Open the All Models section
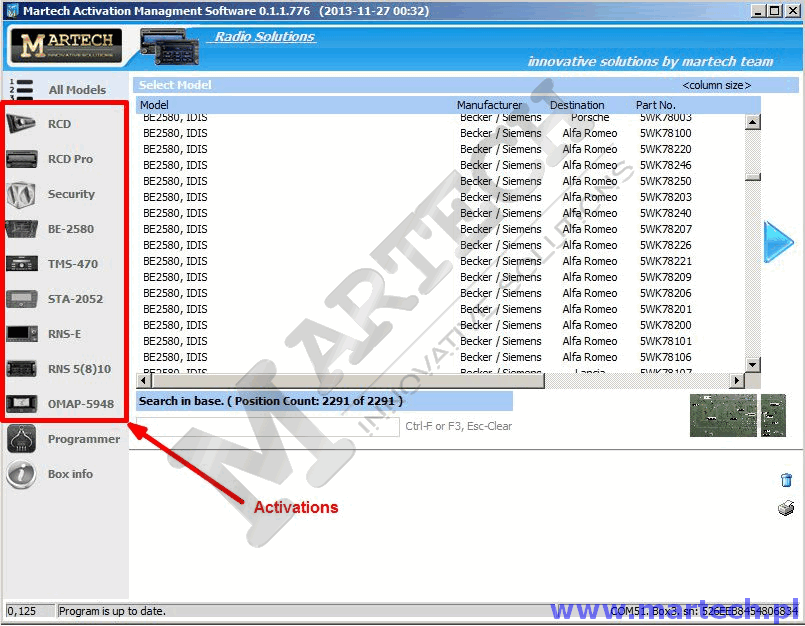The height and width of the screenshot is (626, 805). pos(78,90)
